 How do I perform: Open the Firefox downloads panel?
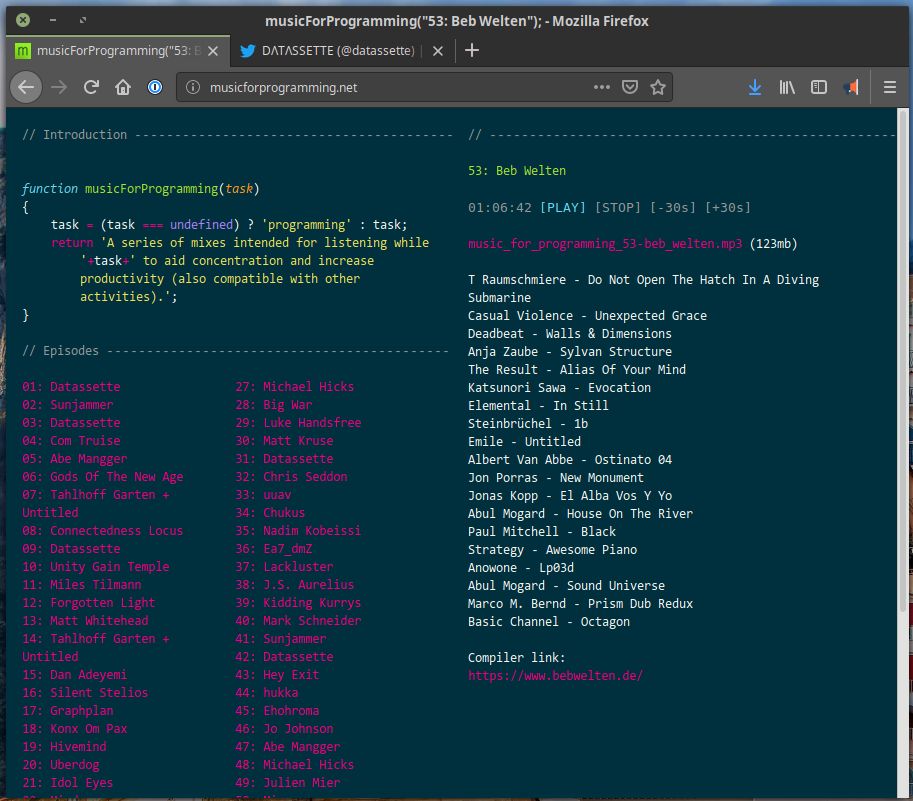click(755, 87)
